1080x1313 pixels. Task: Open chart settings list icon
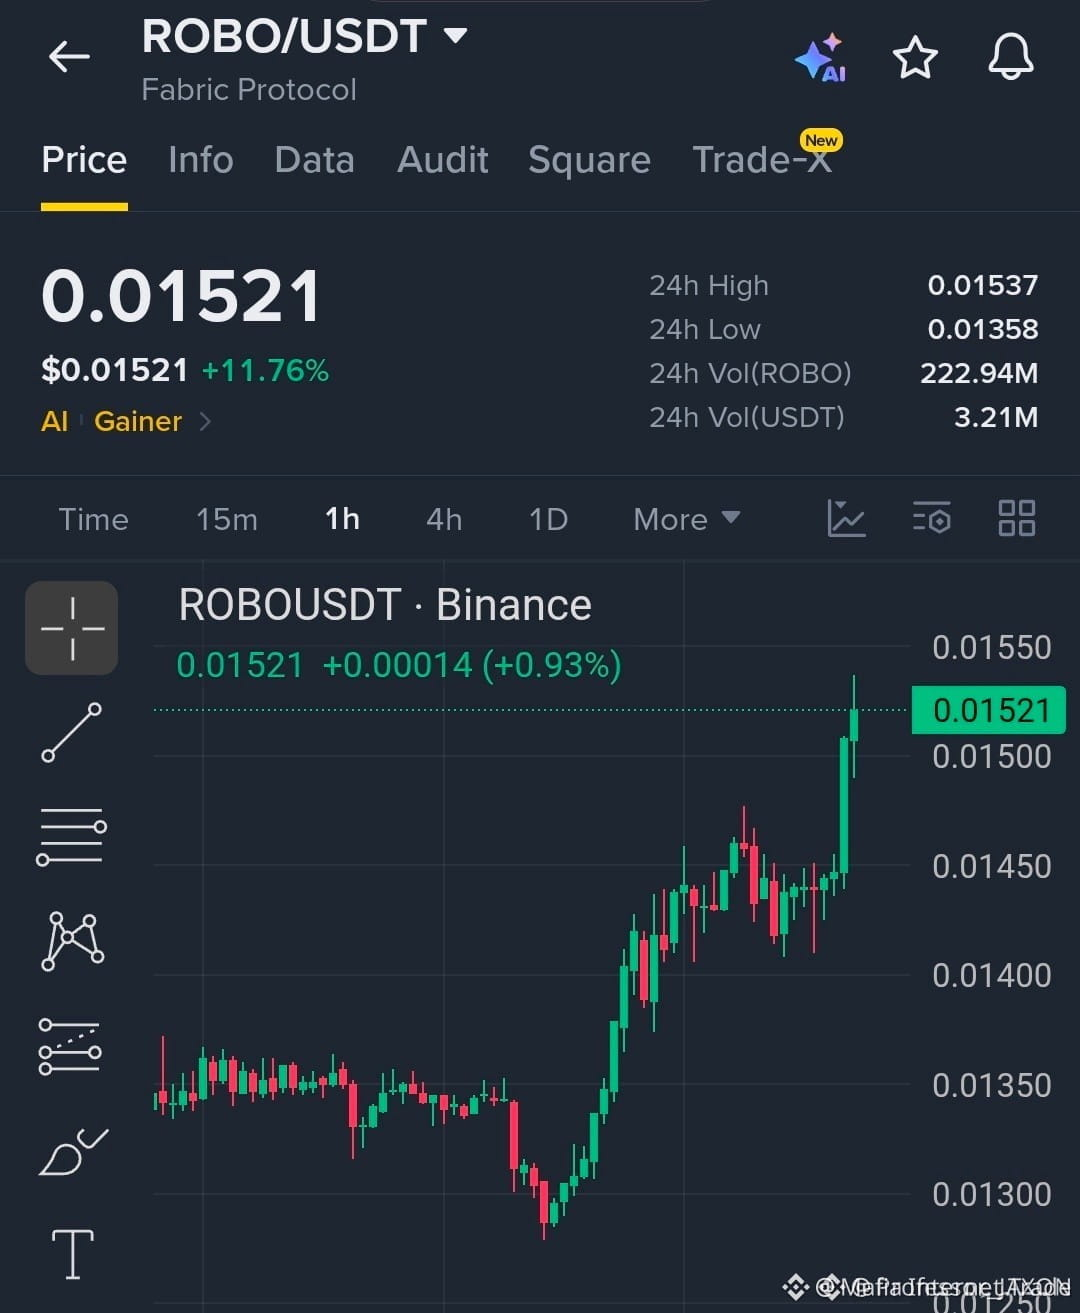pyautogui.click(x=932, y=519)
